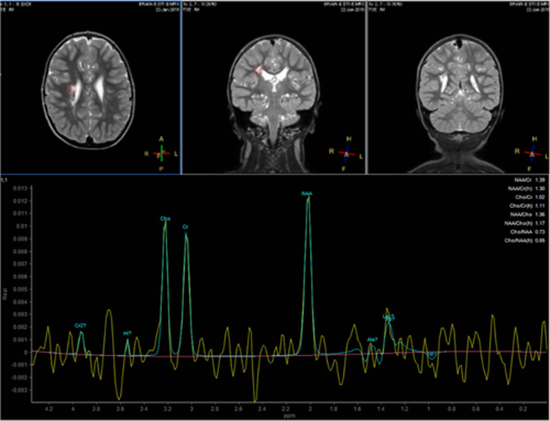Click the Real y-axis label
This screenshot has width=550, height=421.
click(5, 293)
